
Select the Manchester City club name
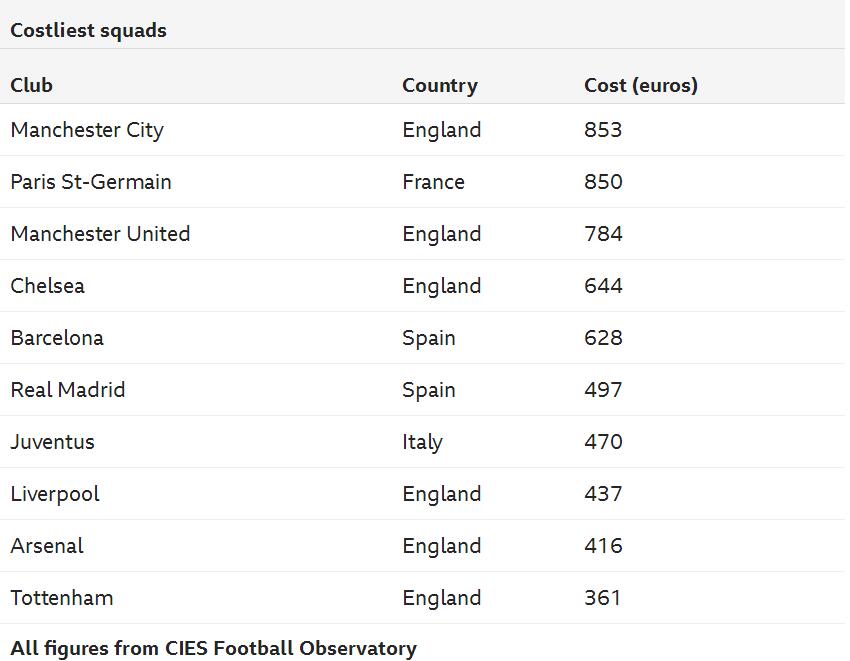click(x=87, y=130)
